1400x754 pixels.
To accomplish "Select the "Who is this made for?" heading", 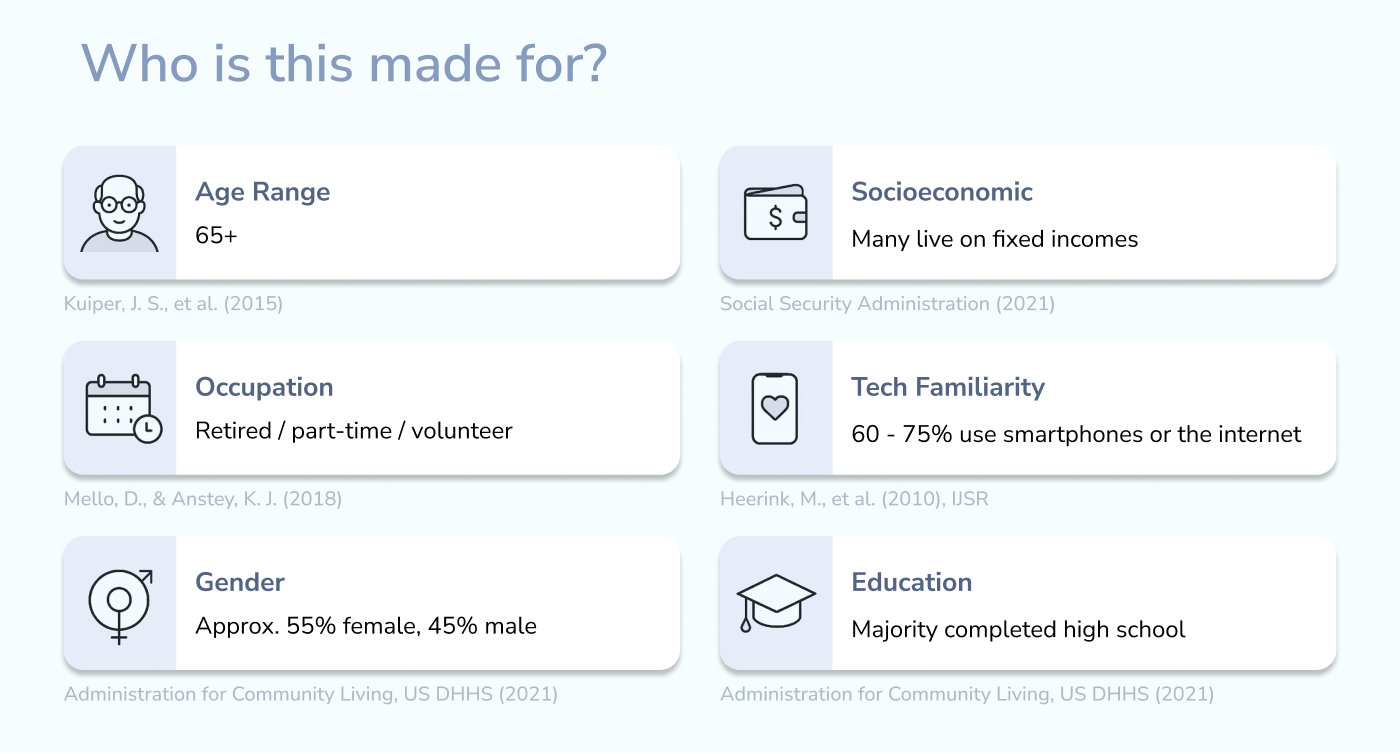I will 344,64.
